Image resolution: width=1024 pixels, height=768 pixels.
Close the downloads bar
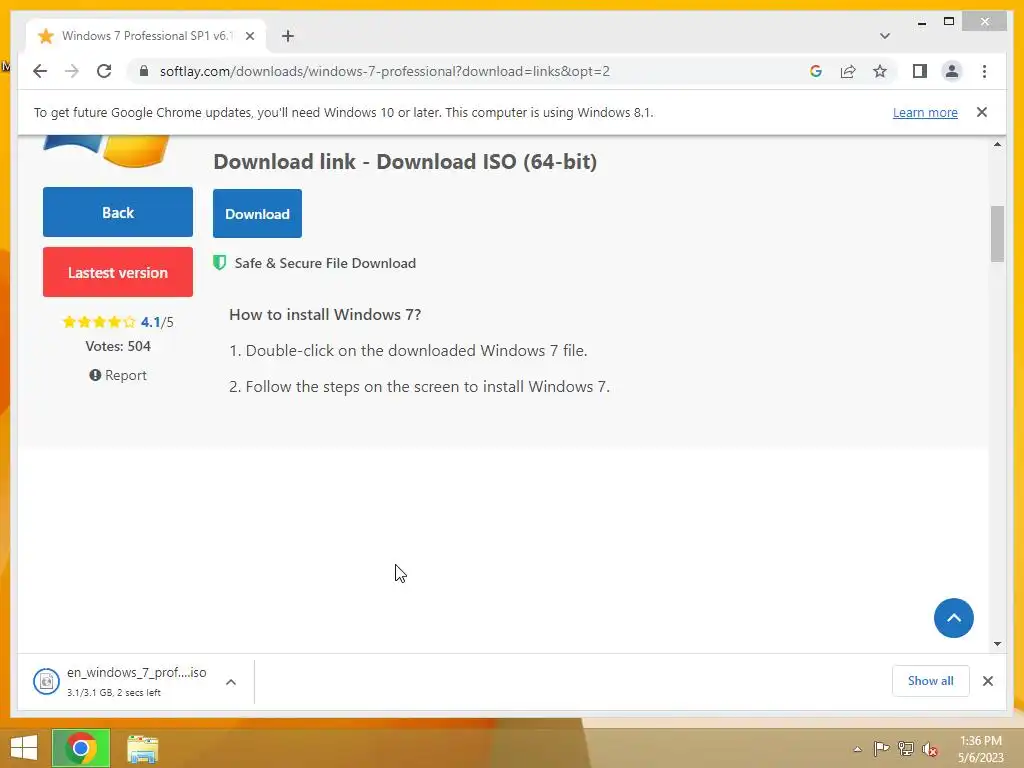click(988, 681)
